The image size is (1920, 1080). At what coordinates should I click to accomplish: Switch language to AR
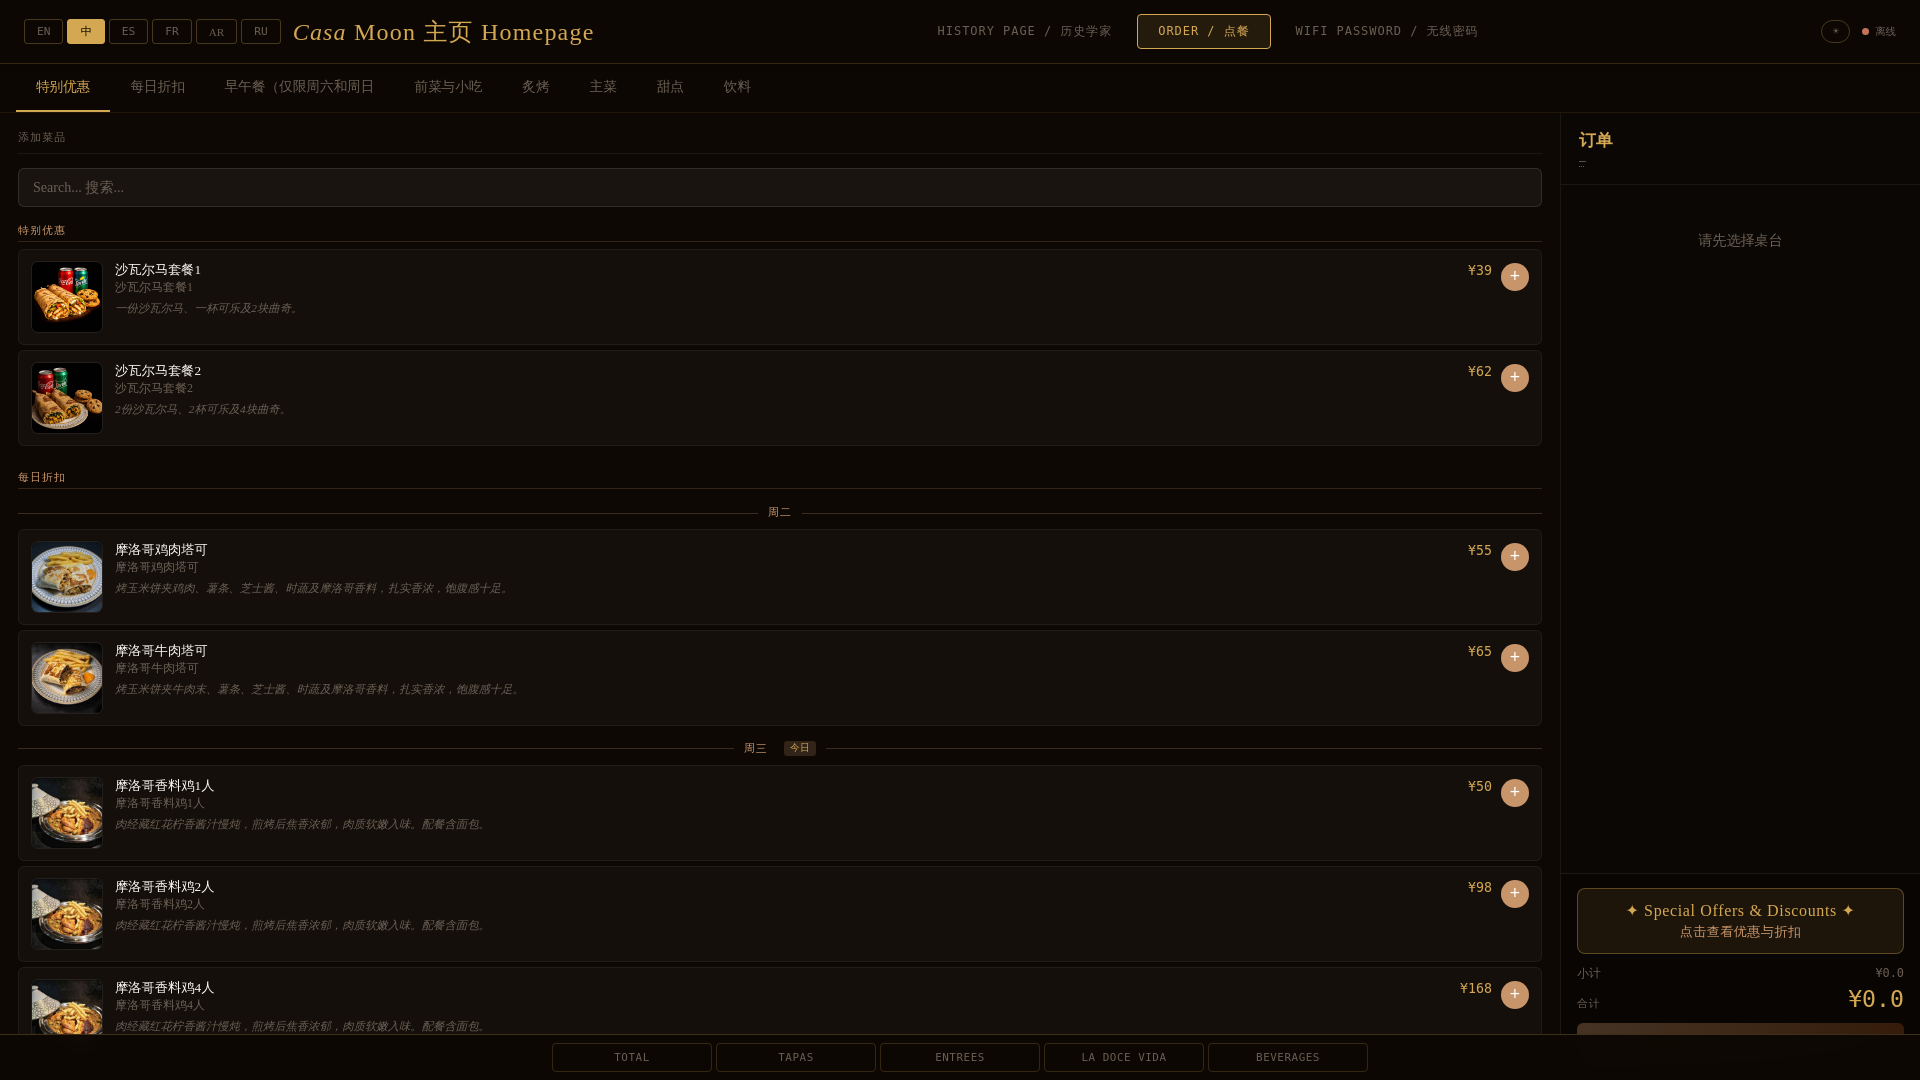(216, 32)
